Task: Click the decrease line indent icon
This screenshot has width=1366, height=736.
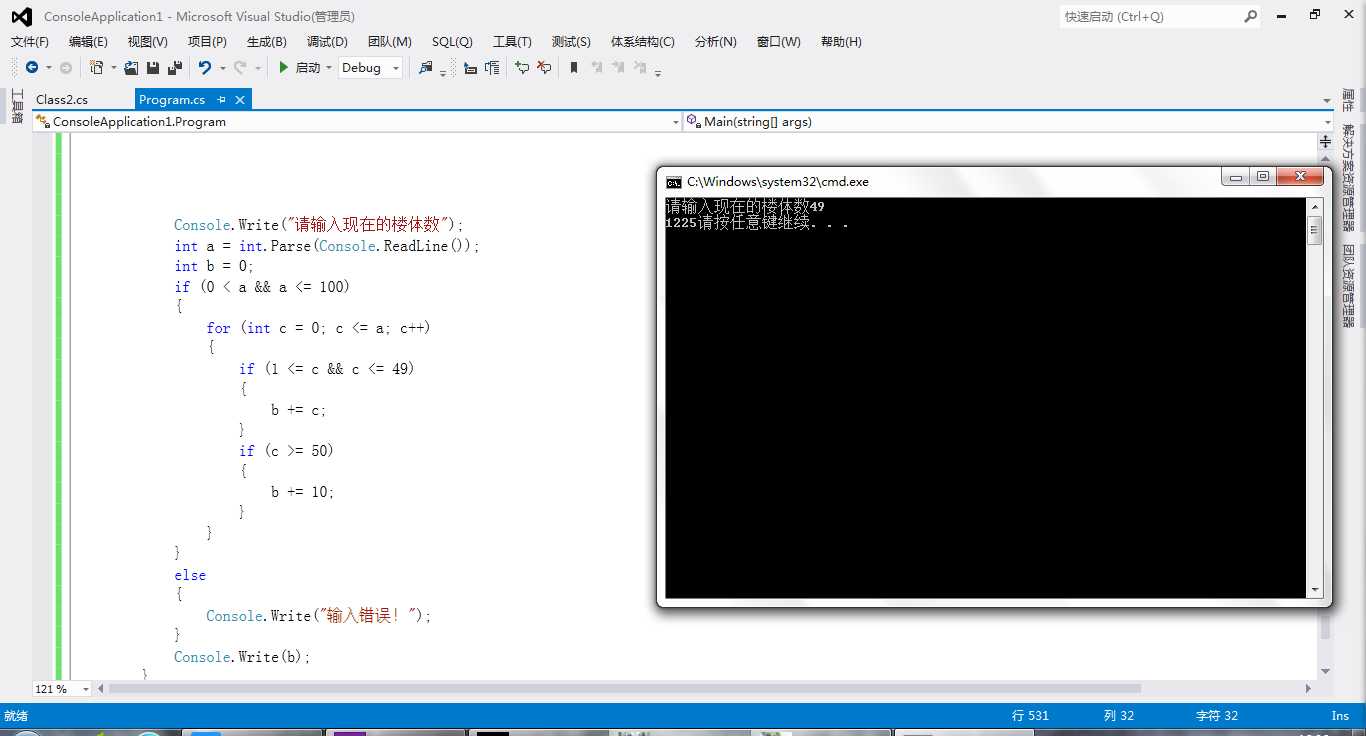Action: tap(470, 67)
